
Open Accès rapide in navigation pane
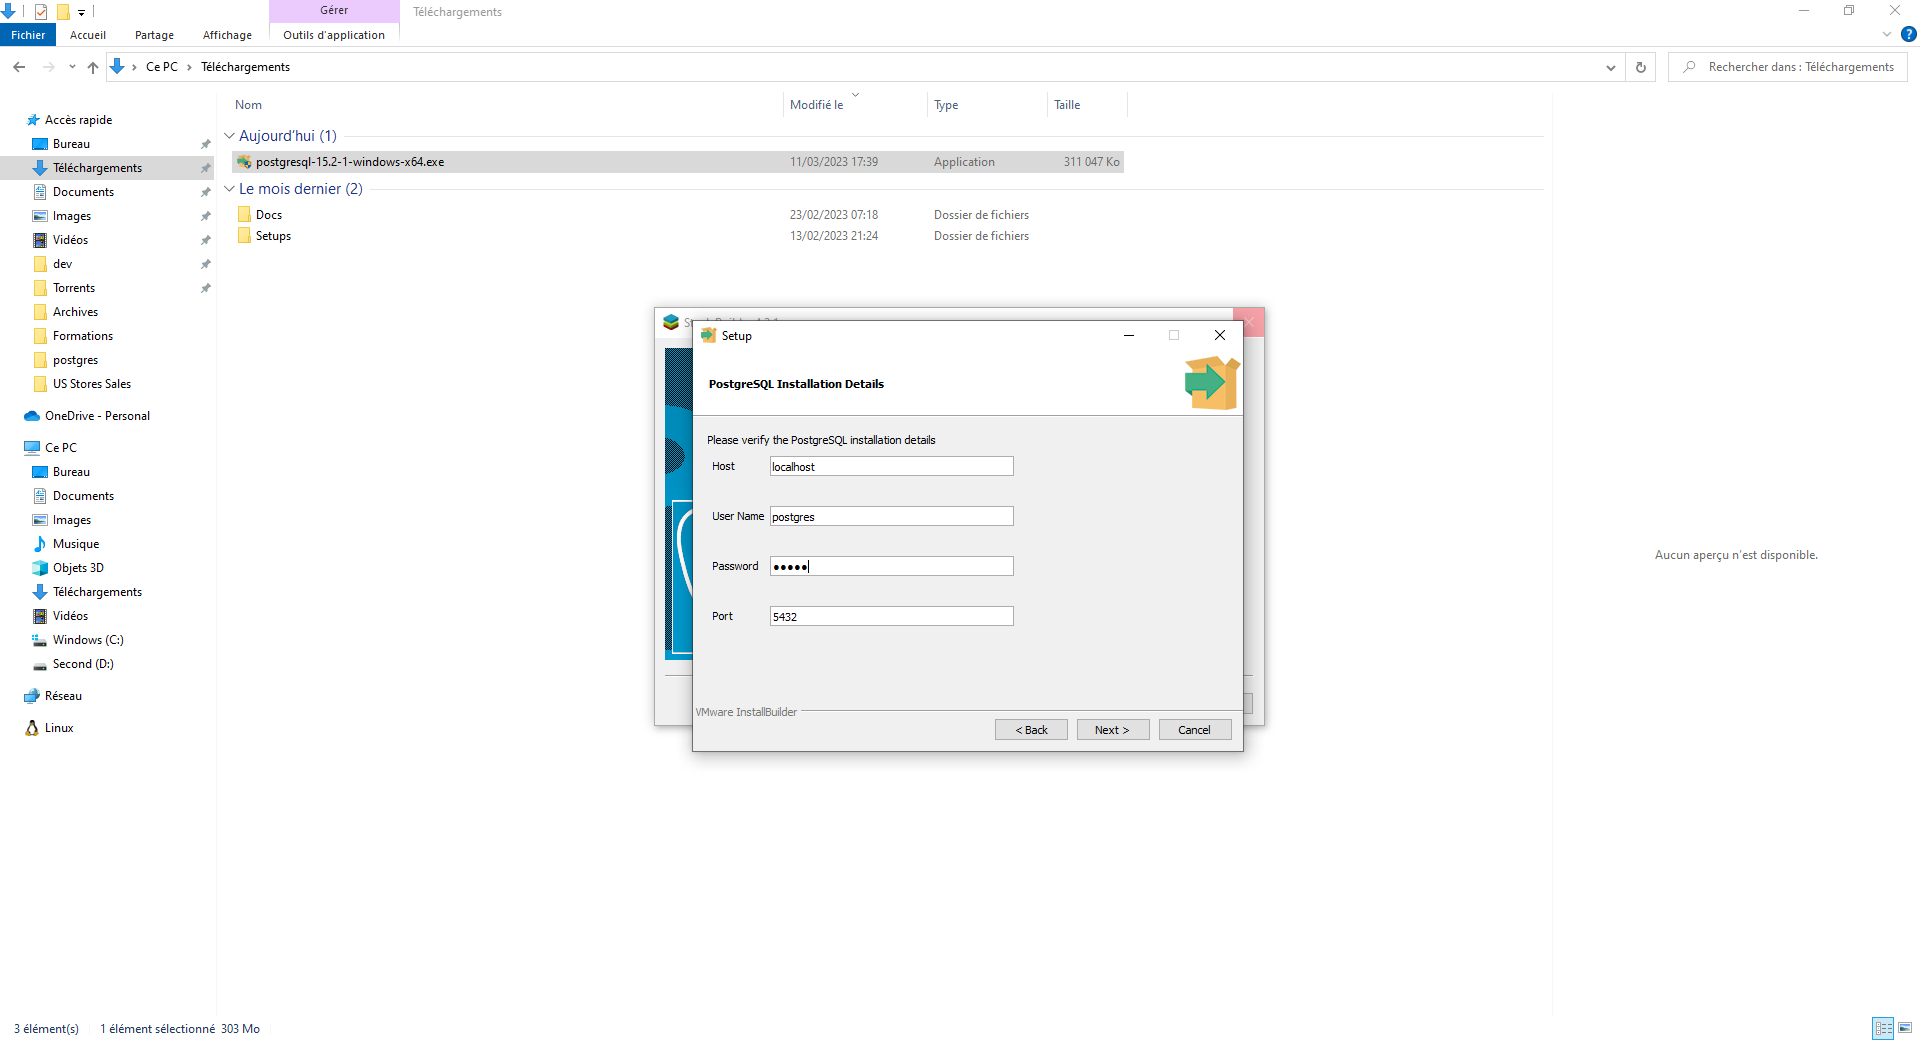[78, 120]
